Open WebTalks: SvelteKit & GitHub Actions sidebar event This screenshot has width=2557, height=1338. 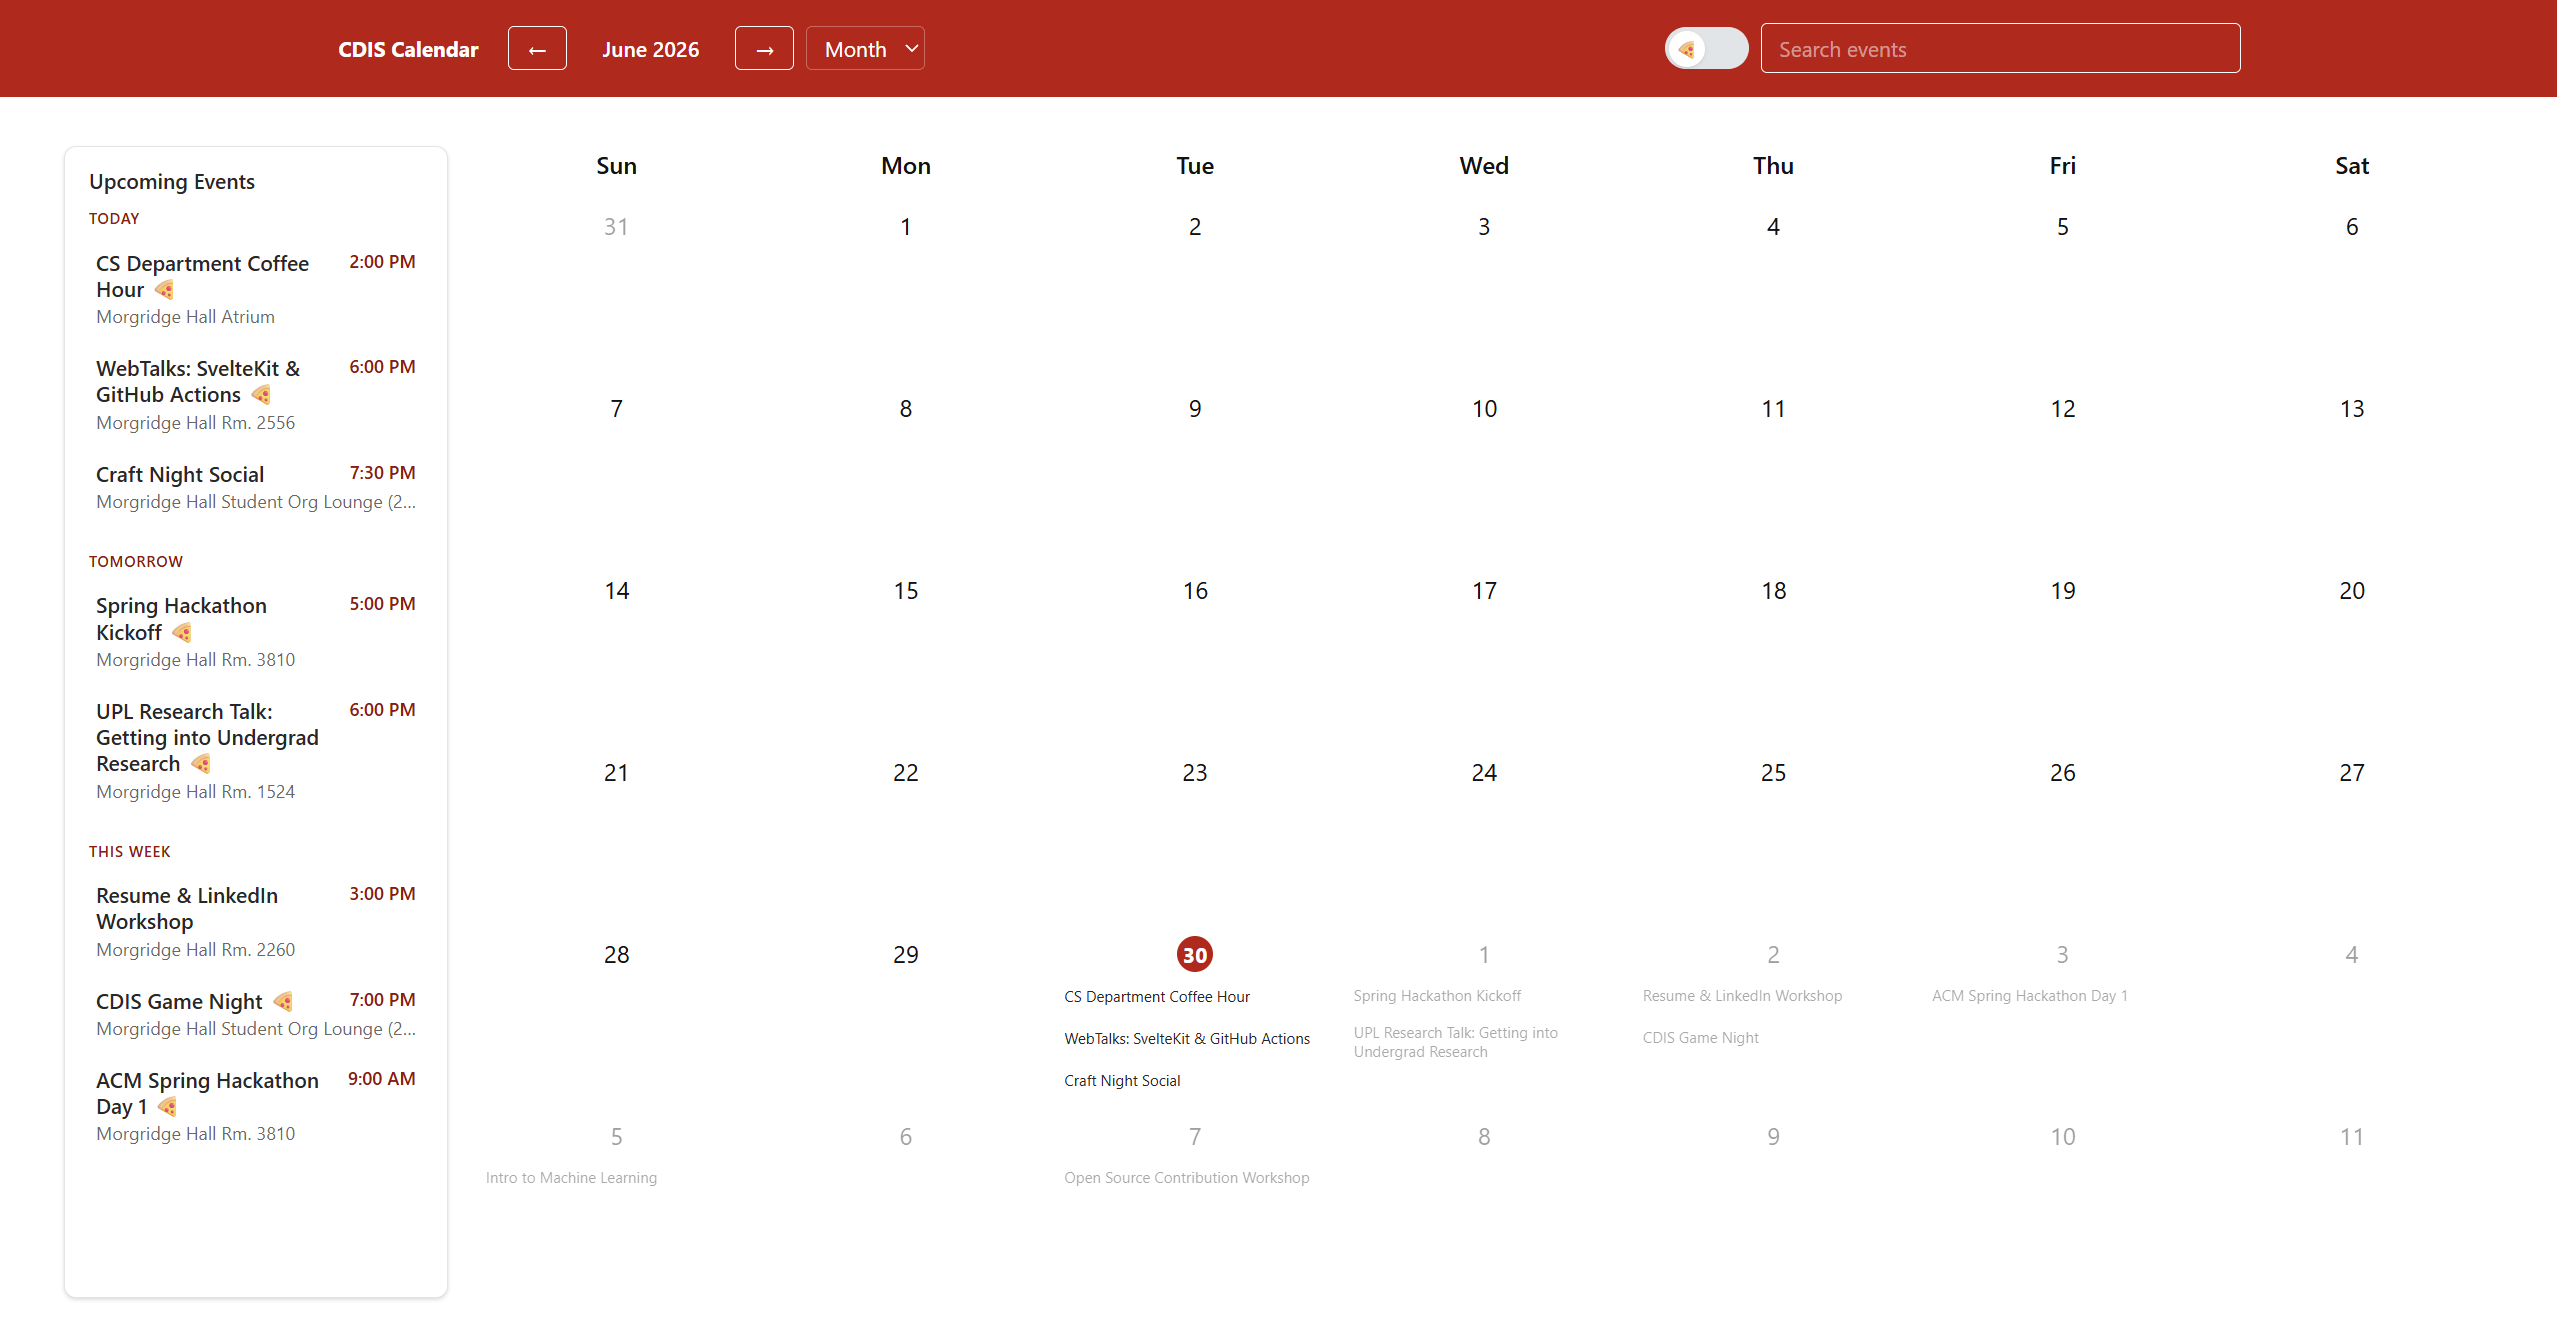255,395
